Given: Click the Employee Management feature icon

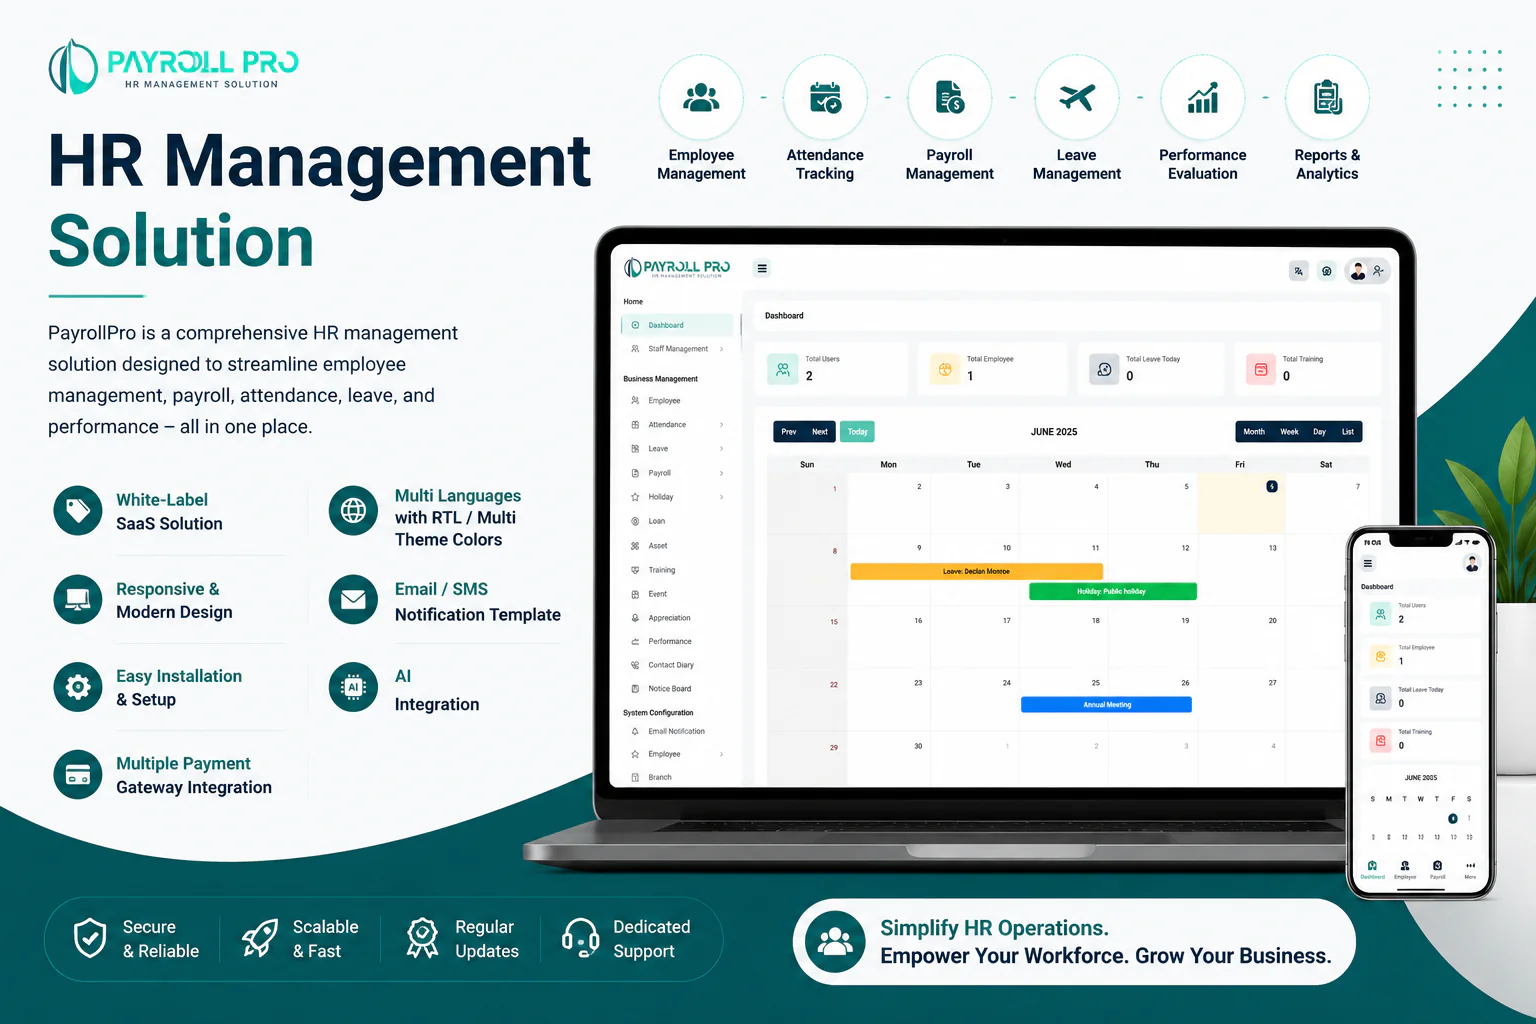Looking at the screenshot, I should pyautogui.click(x=701, y=98).
